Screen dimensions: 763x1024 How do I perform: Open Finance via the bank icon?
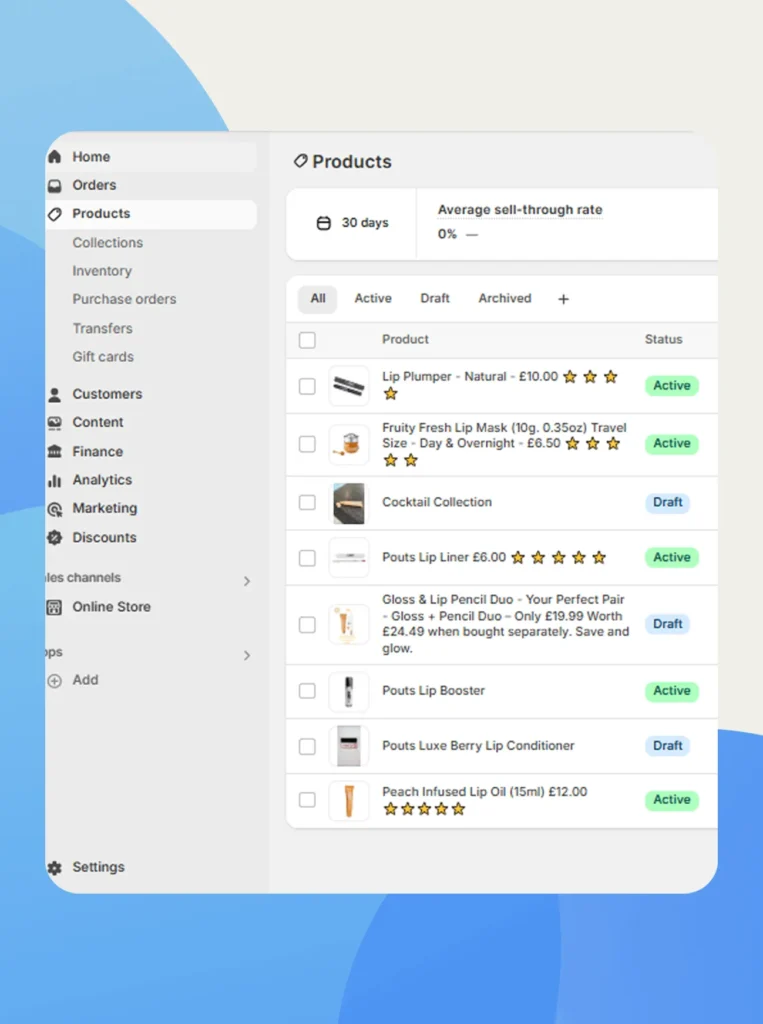[x=54, y=452]
